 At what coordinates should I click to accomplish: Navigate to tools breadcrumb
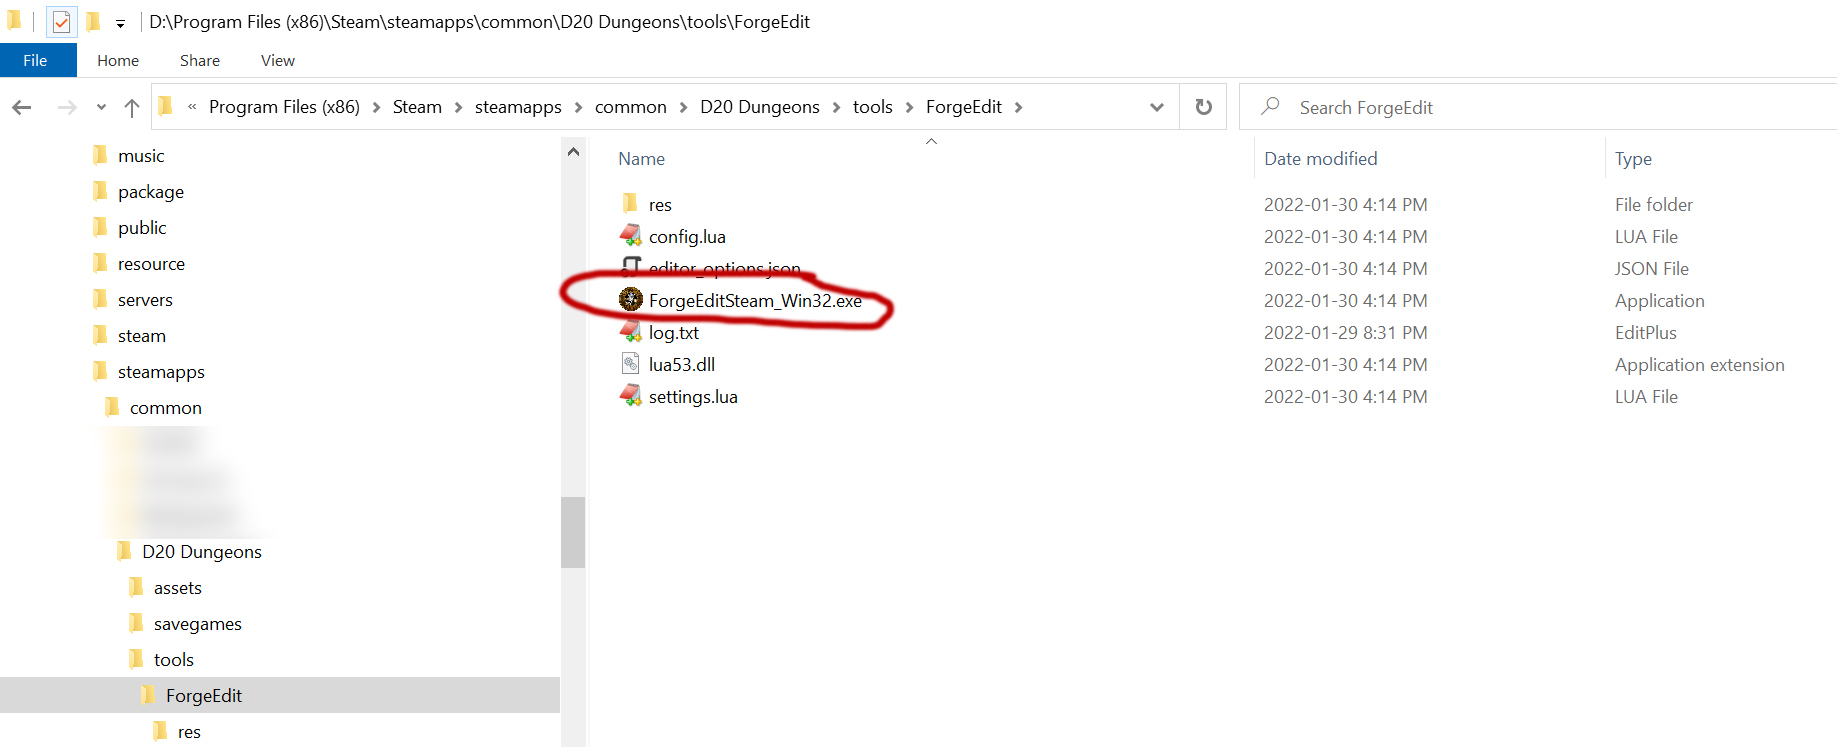point(873,107)
